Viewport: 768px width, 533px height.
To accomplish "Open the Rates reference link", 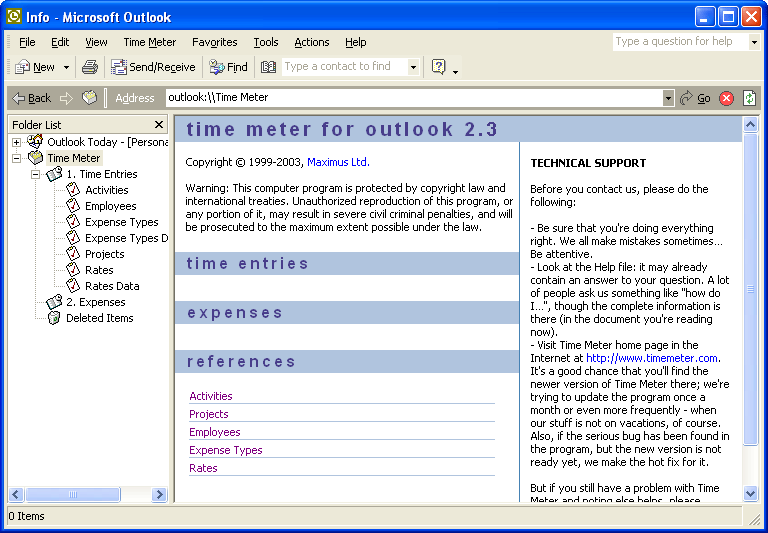I will coord(203,468).
